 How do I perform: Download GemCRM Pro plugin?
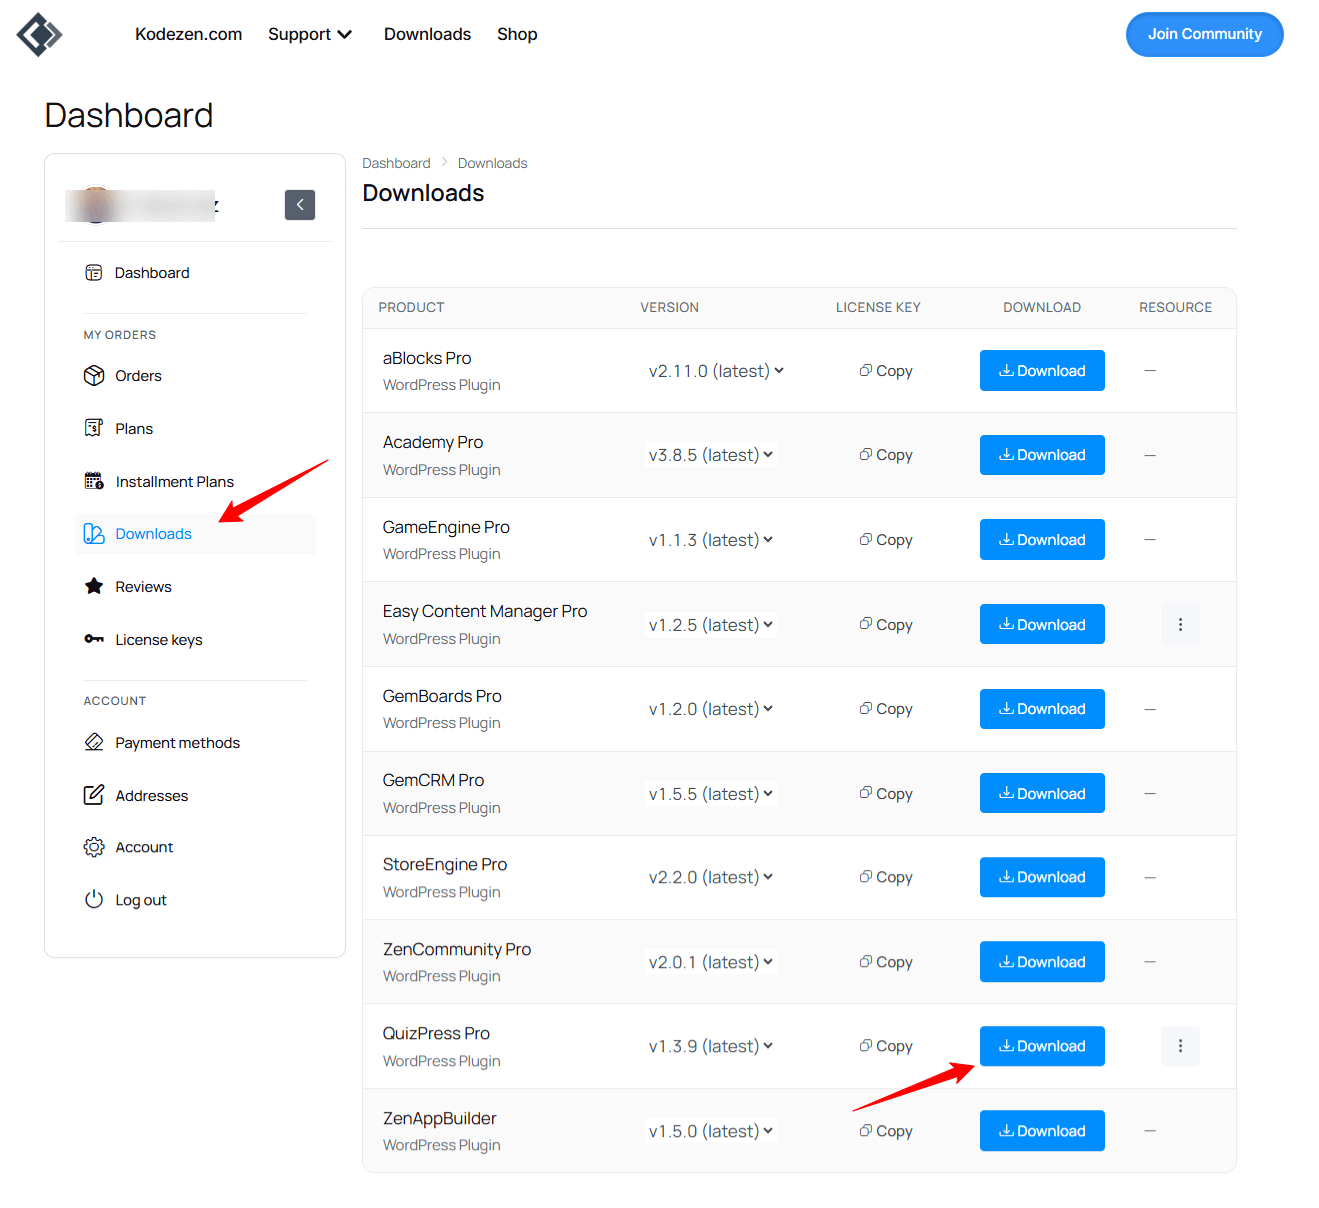click(1042, 793)
